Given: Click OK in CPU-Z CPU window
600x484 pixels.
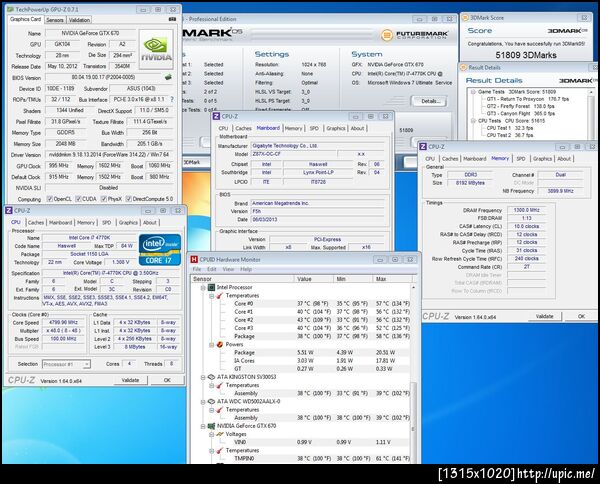Looking at the screenshot, I should point(167,380).
